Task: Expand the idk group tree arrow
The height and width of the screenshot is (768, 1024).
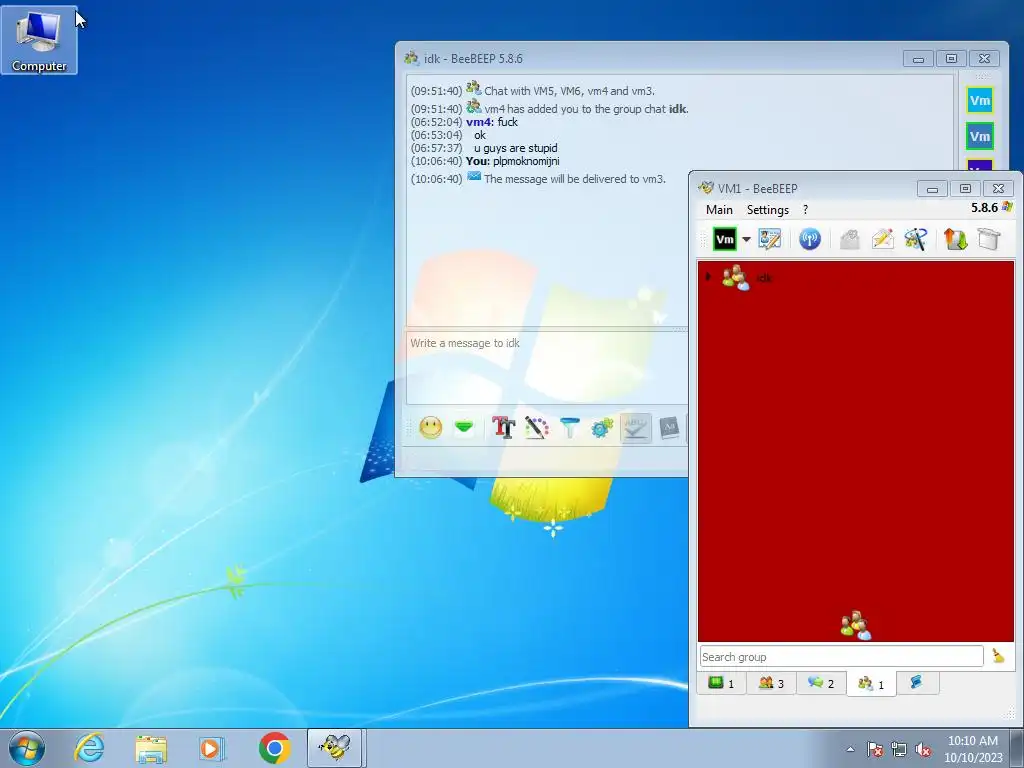Action: pyautogui.click(x=708, y=277)
